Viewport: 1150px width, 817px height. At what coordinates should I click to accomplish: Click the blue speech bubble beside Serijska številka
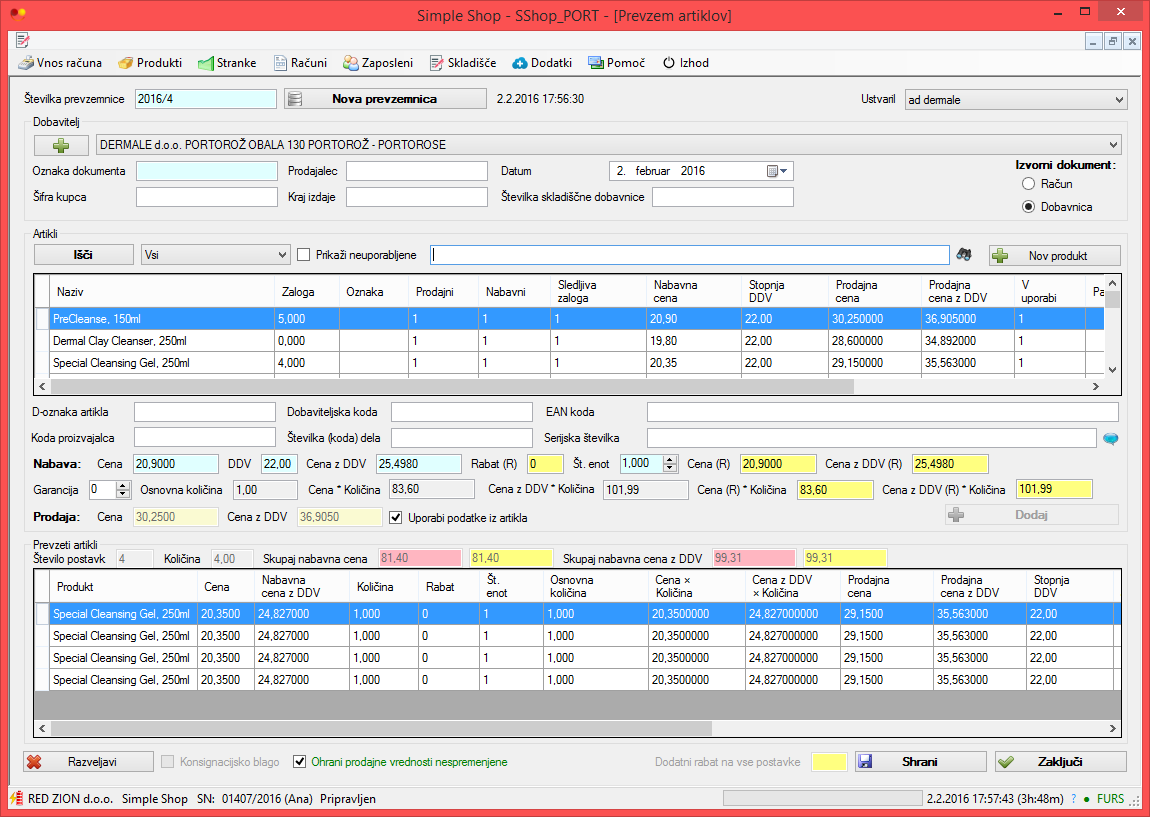(x=1111, y=439)
